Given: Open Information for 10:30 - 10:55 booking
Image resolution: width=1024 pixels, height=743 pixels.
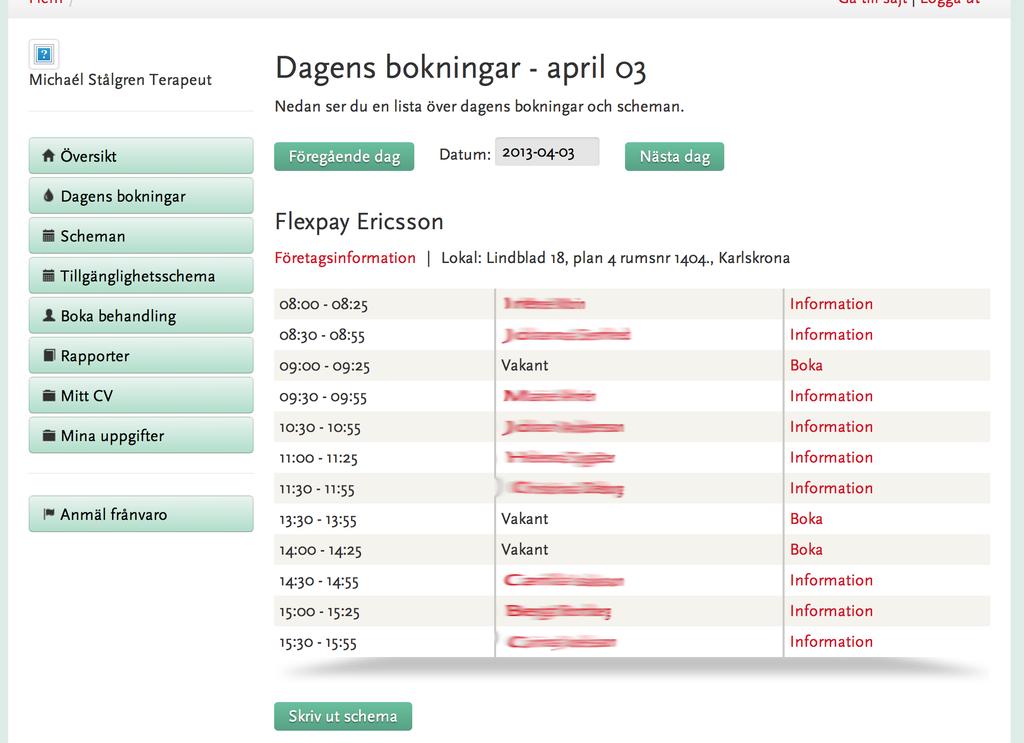Looking at the screenshot, I should (831, 426).
